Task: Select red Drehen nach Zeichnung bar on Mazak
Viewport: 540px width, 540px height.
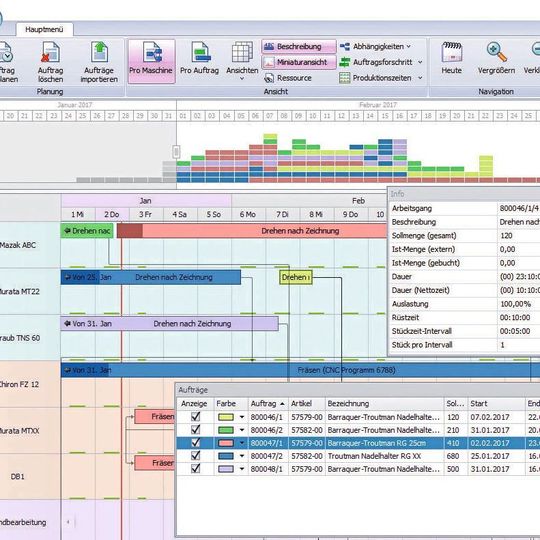Action: (252, 231)
